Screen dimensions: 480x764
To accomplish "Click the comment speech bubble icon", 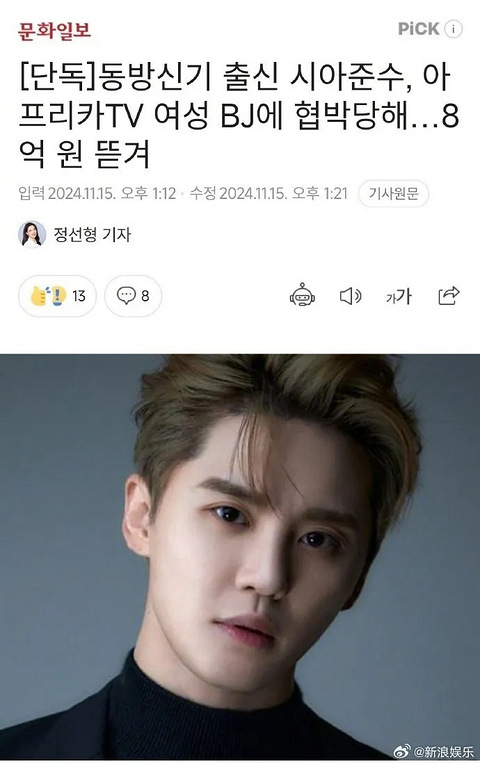I will click(x=126, y=295).
